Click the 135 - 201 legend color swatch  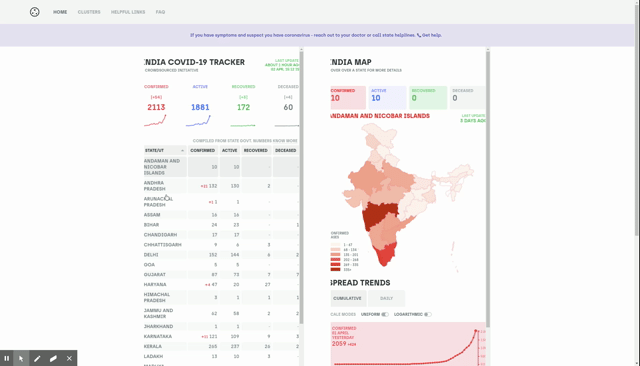[335, 255]
